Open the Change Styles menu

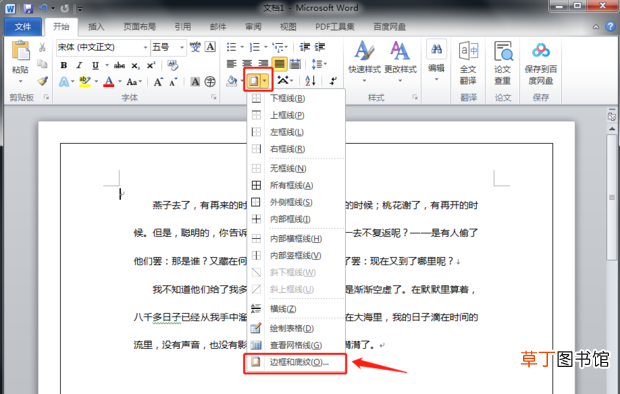[400, 62]
